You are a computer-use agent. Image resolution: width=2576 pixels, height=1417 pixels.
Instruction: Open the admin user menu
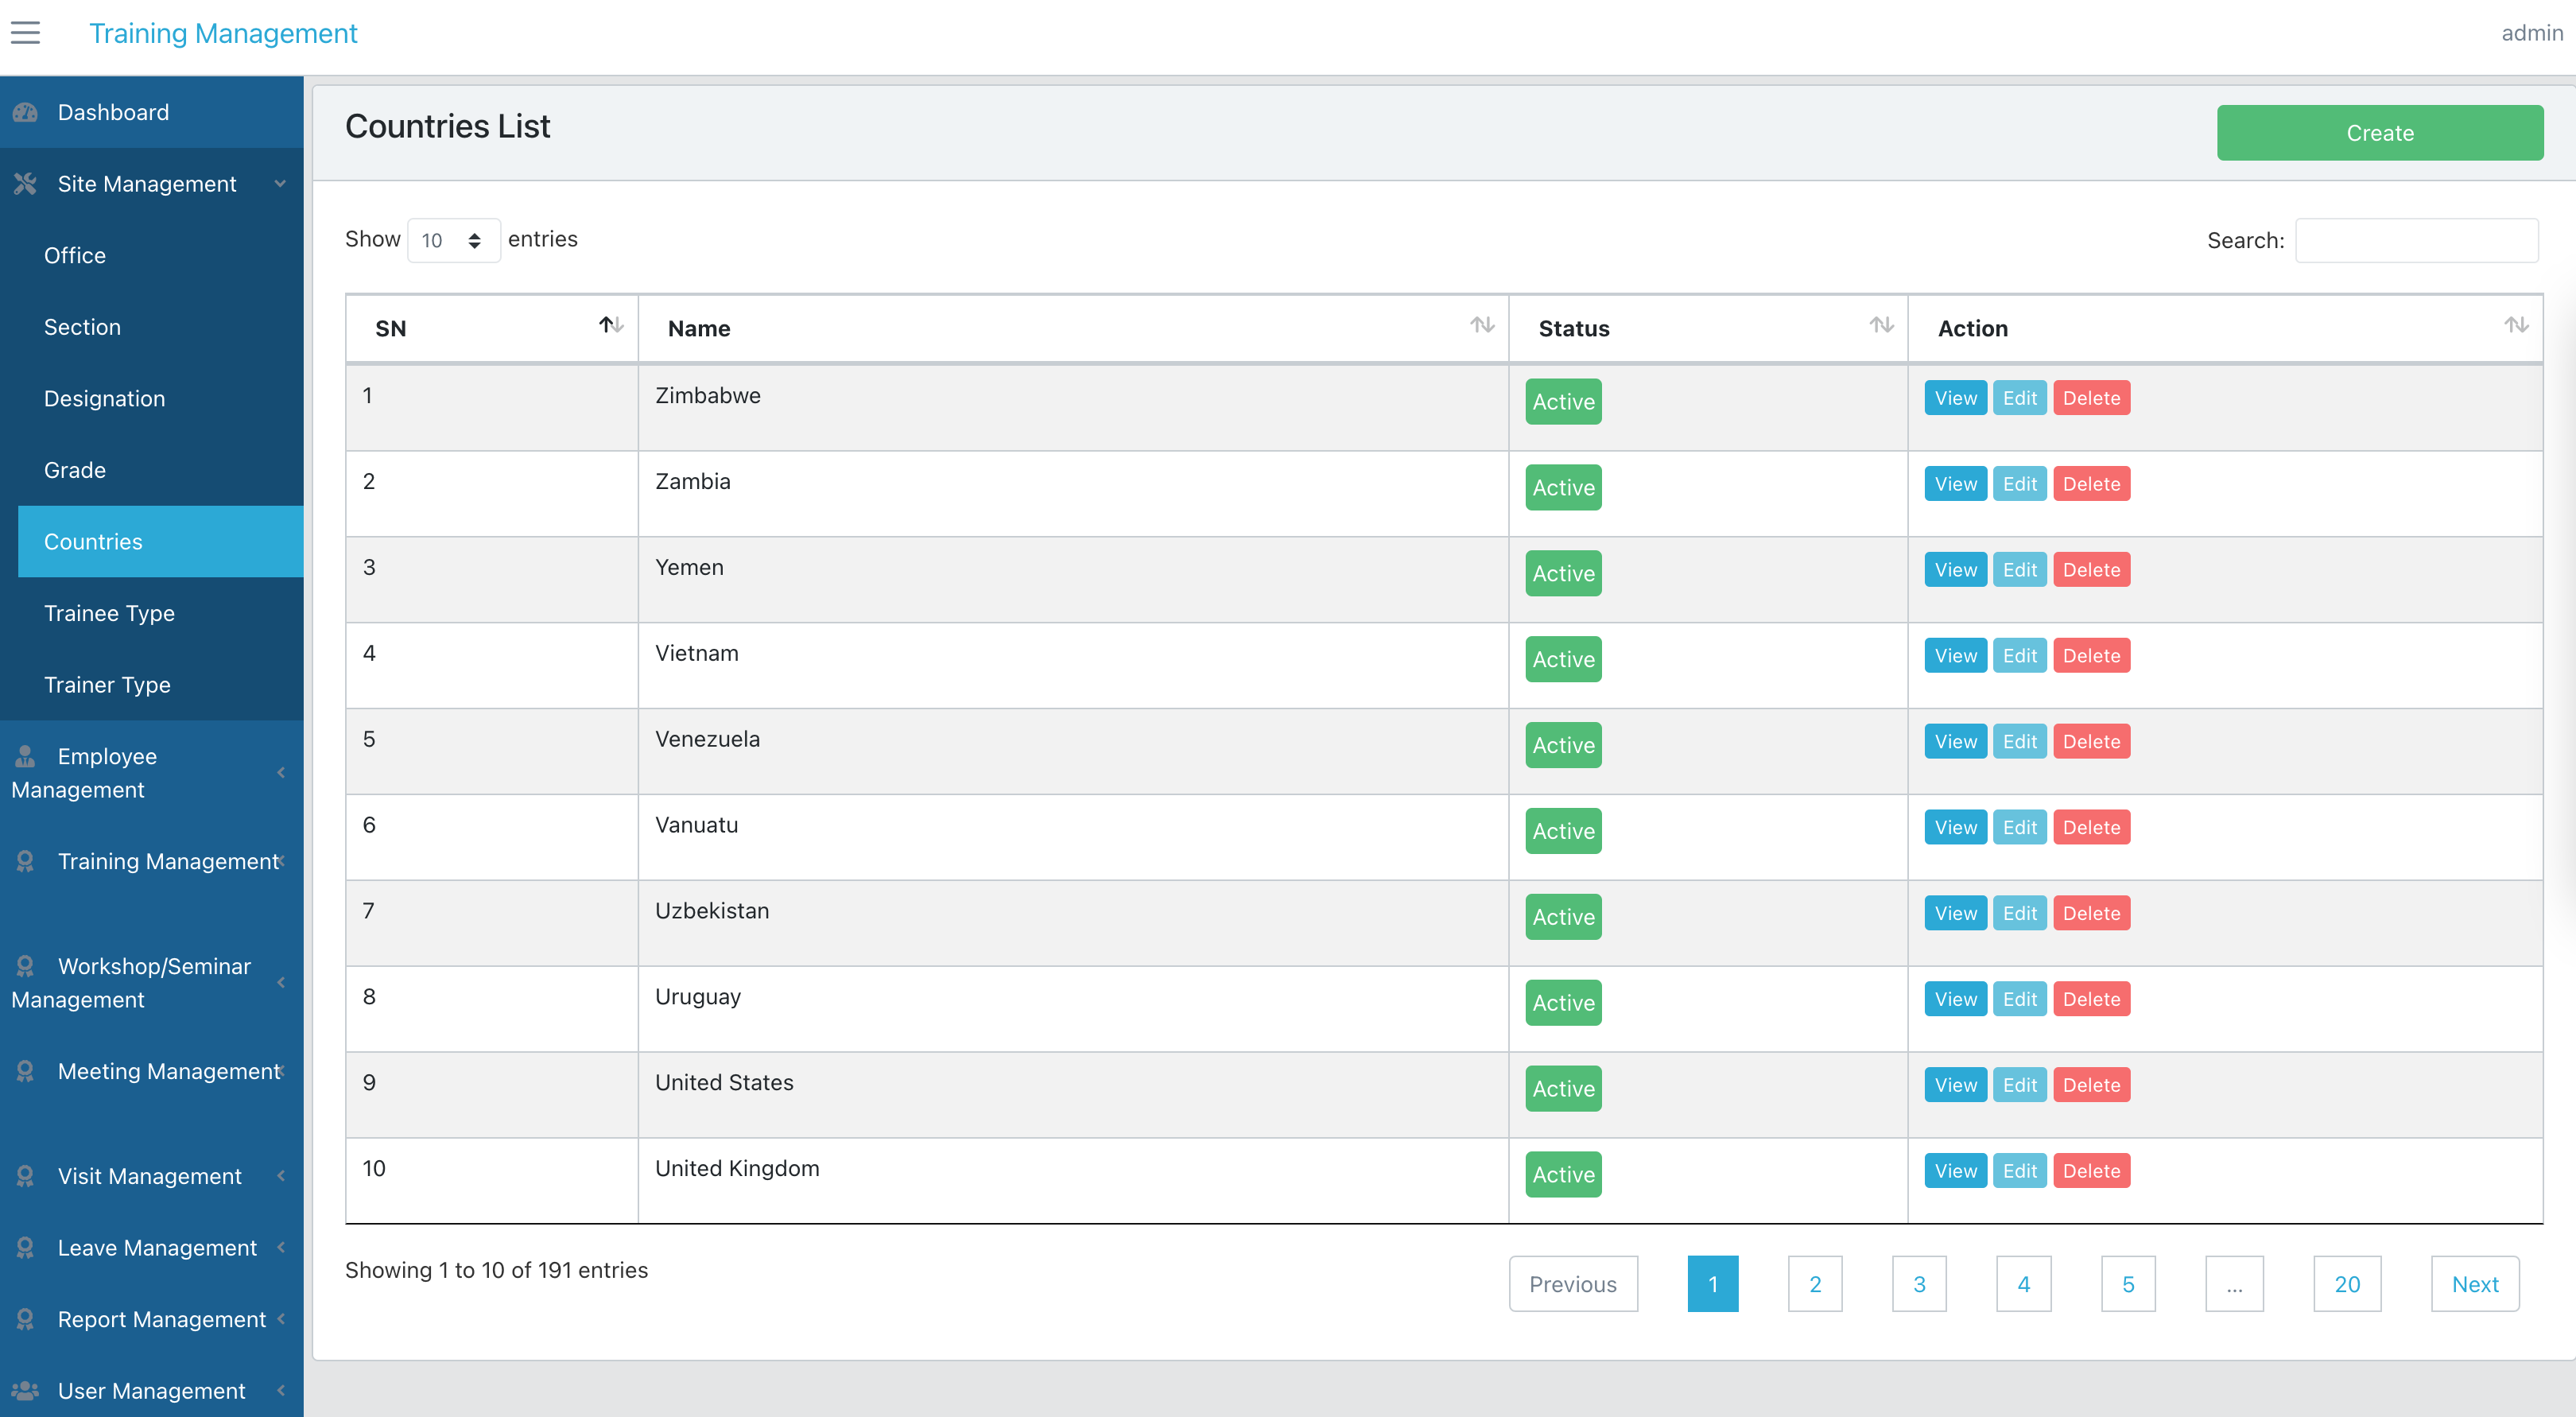pos(2531,33)
